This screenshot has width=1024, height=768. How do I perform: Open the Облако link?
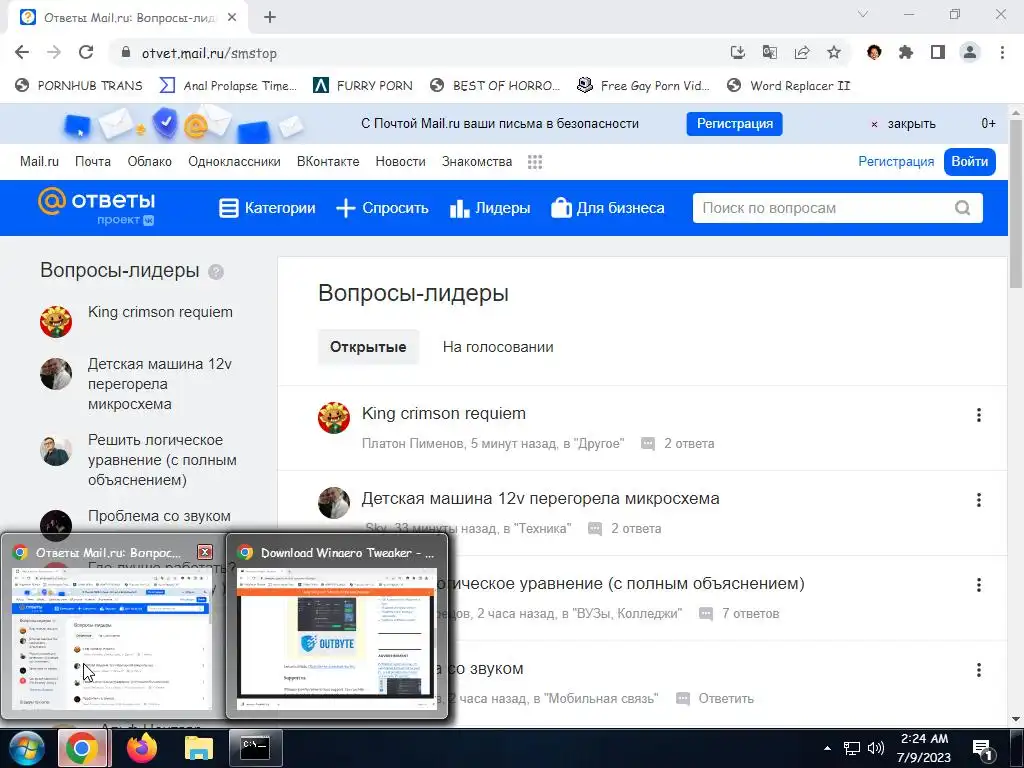pyautogui.click(x=150, y=161)
